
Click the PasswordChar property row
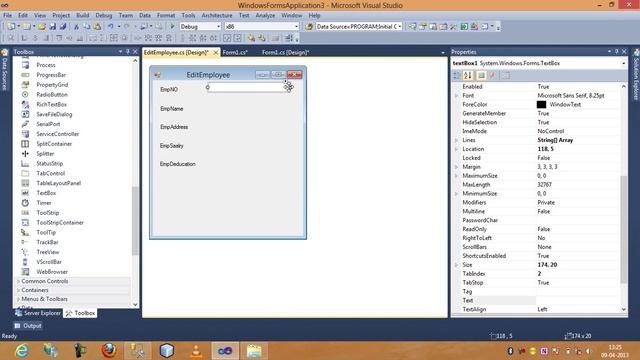536,220
